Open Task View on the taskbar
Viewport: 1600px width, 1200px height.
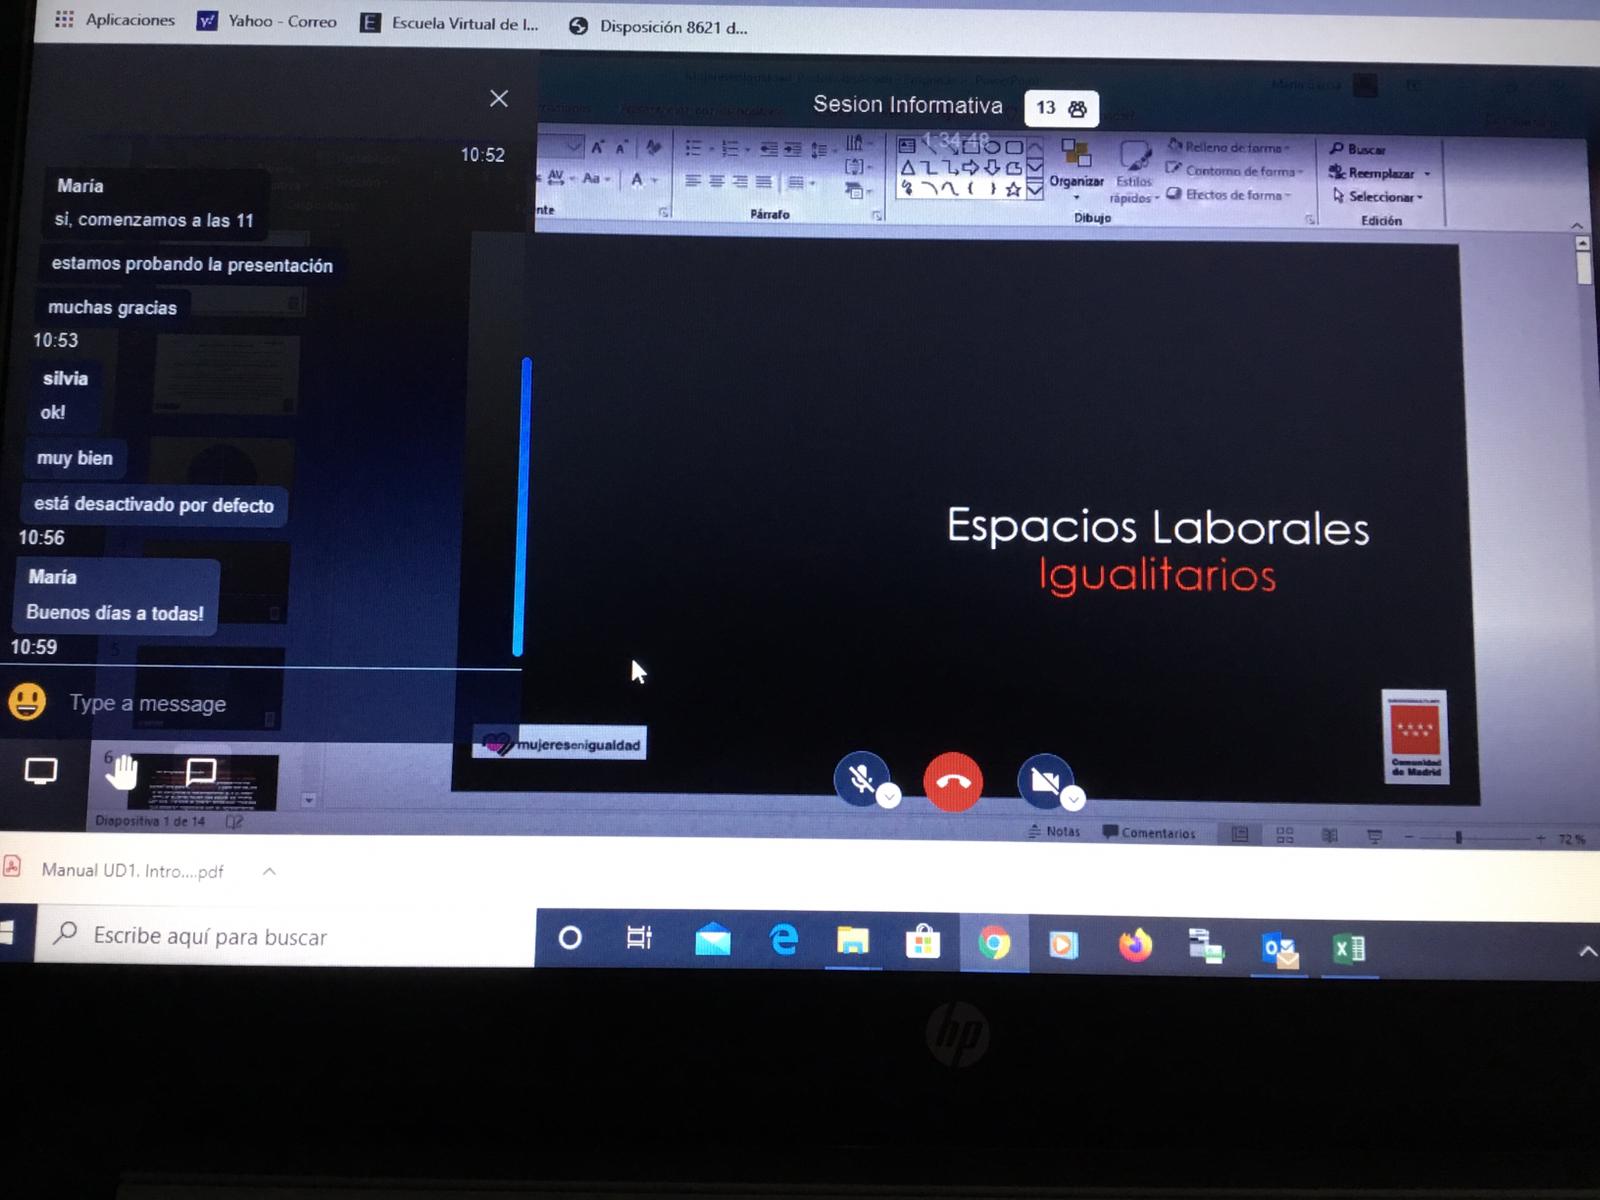tap(638, 938)
